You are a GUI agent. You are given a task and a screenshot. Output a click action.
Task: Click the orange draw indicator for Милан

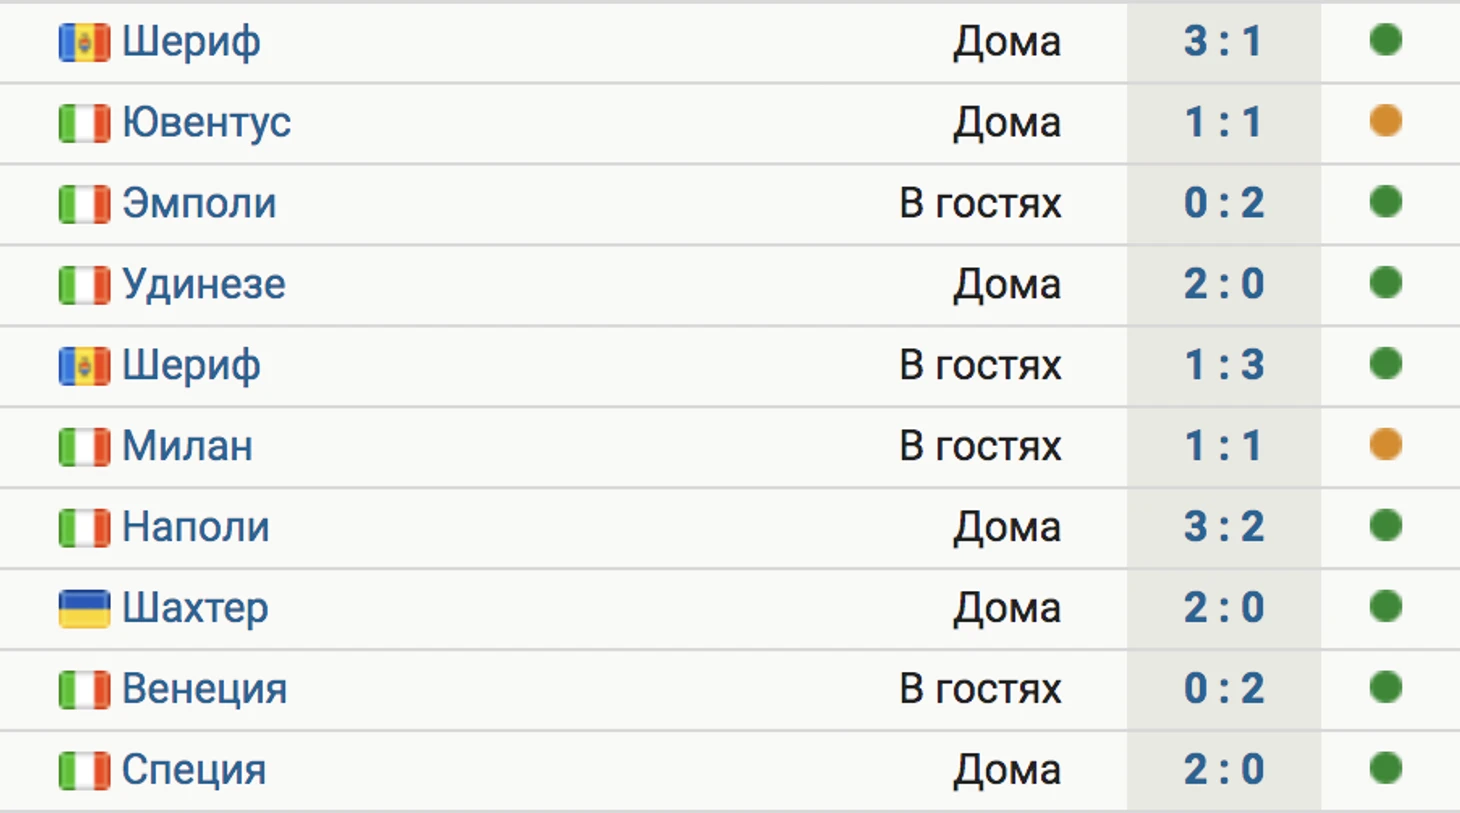tap(1385, 445)
